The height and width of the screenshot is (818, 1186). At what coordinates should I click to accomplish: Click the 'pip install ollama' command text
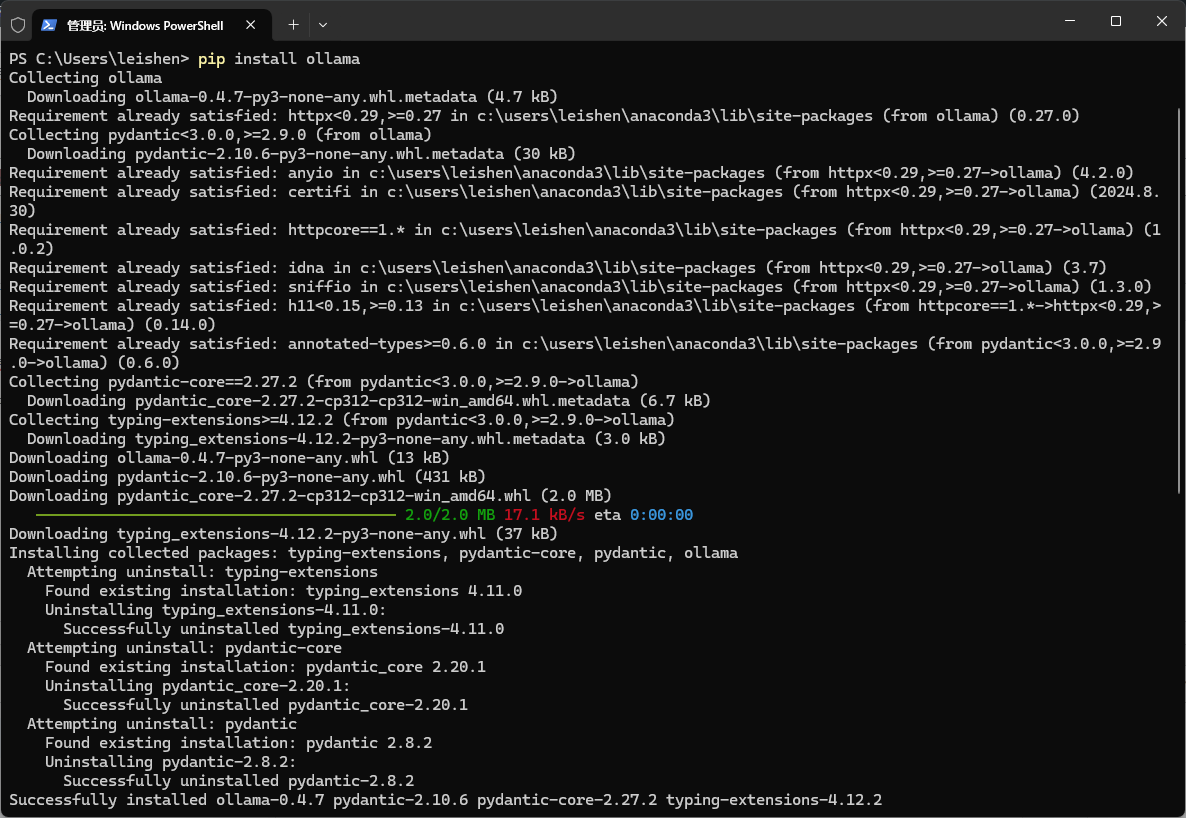[x=279, y=59]
